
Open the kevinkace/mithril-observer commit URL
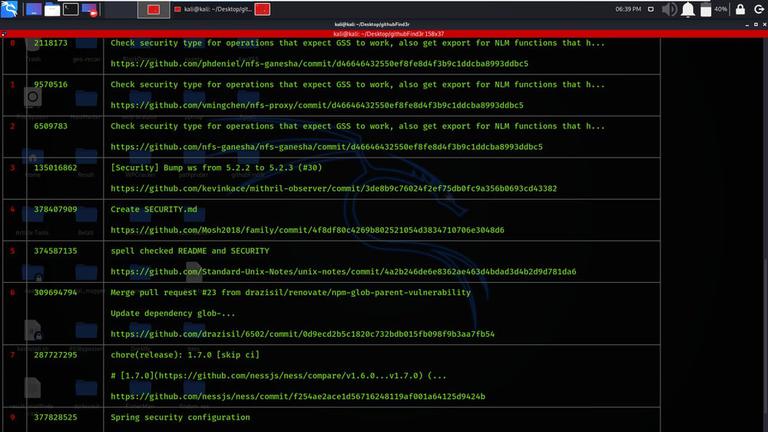point(334,189)
